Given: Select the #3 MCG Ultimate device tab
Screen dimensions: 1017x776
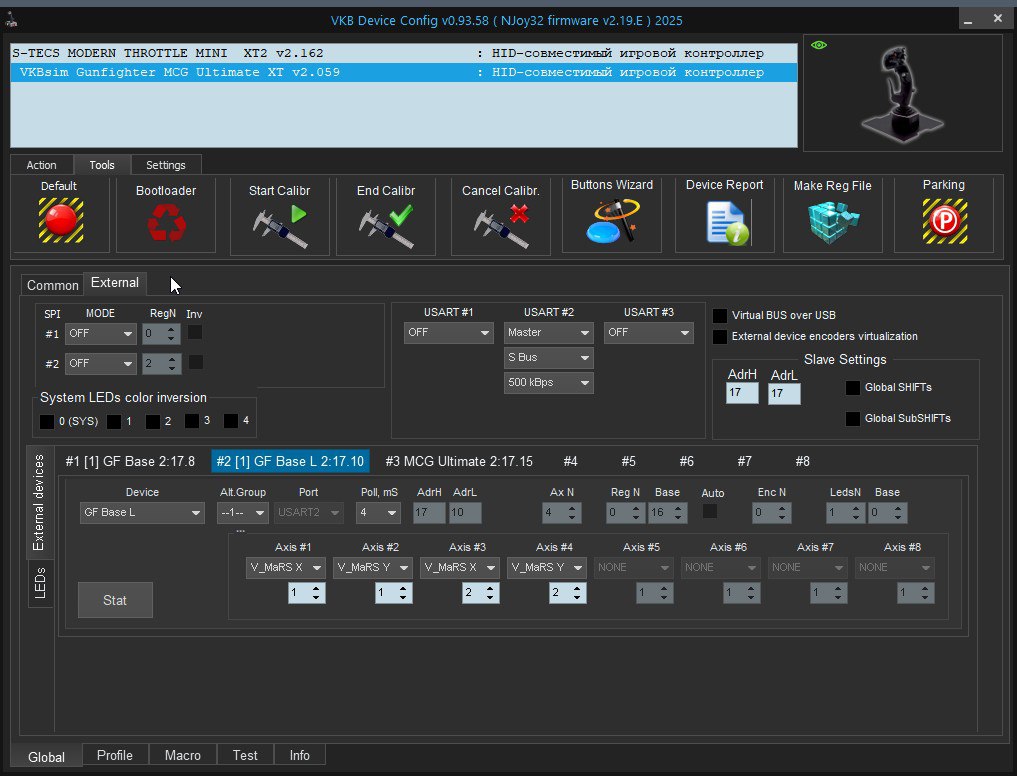Looking at the screenshot, I should 458,461.
